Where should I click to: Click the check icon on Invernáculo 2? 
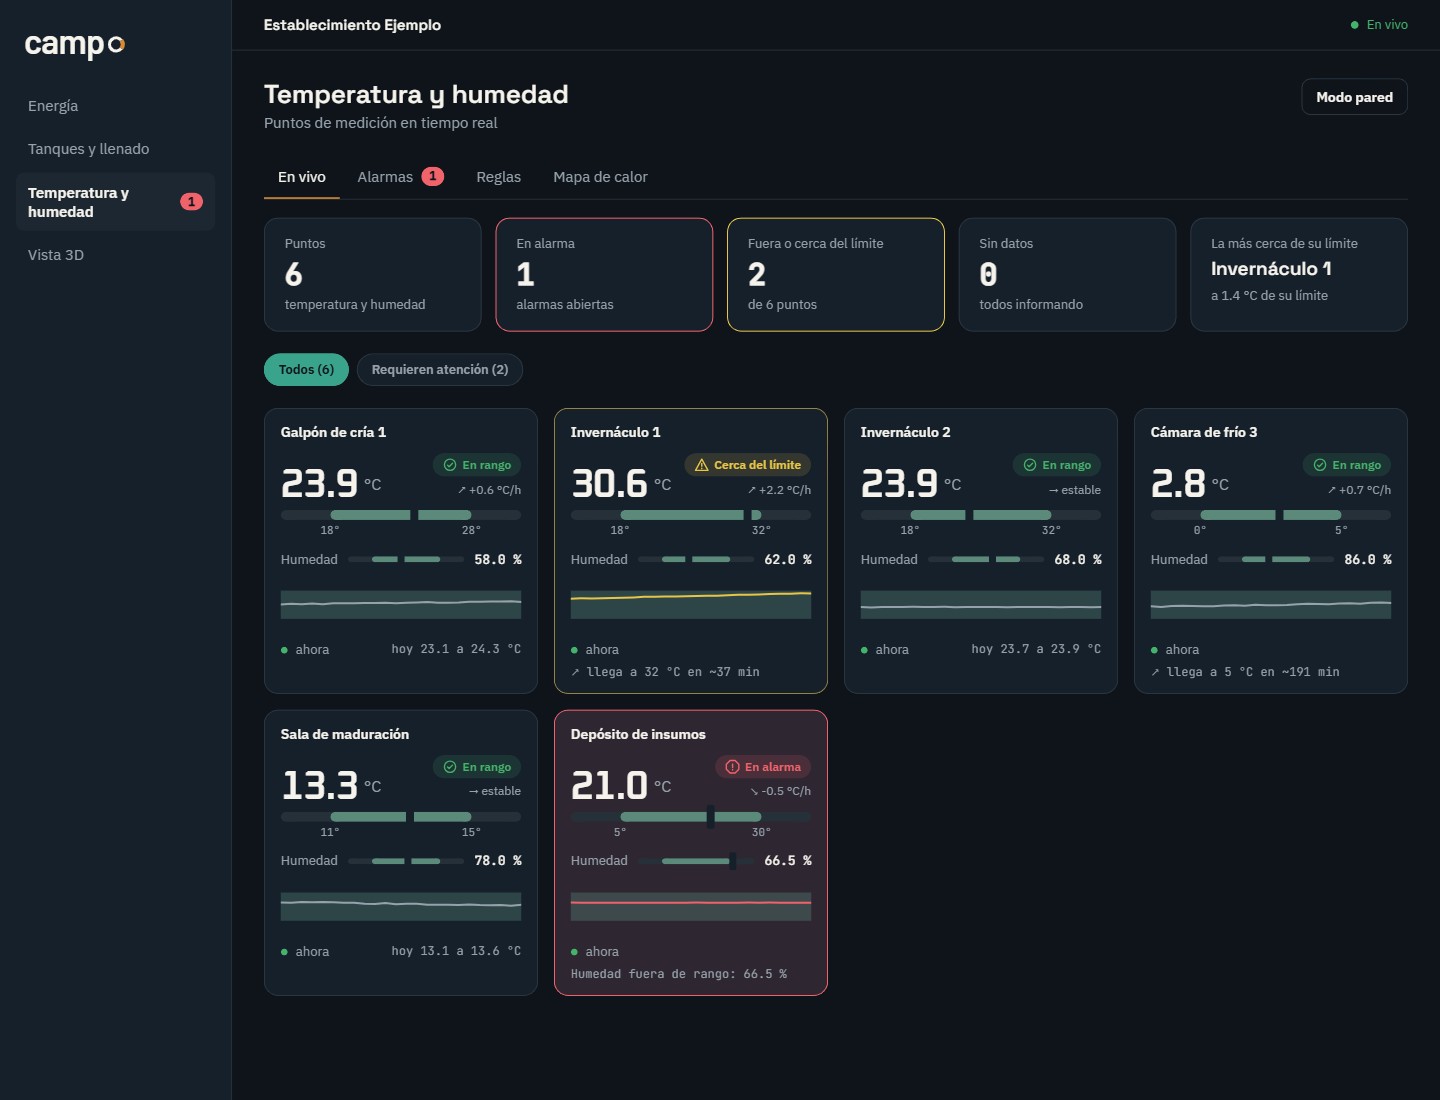1030,465
